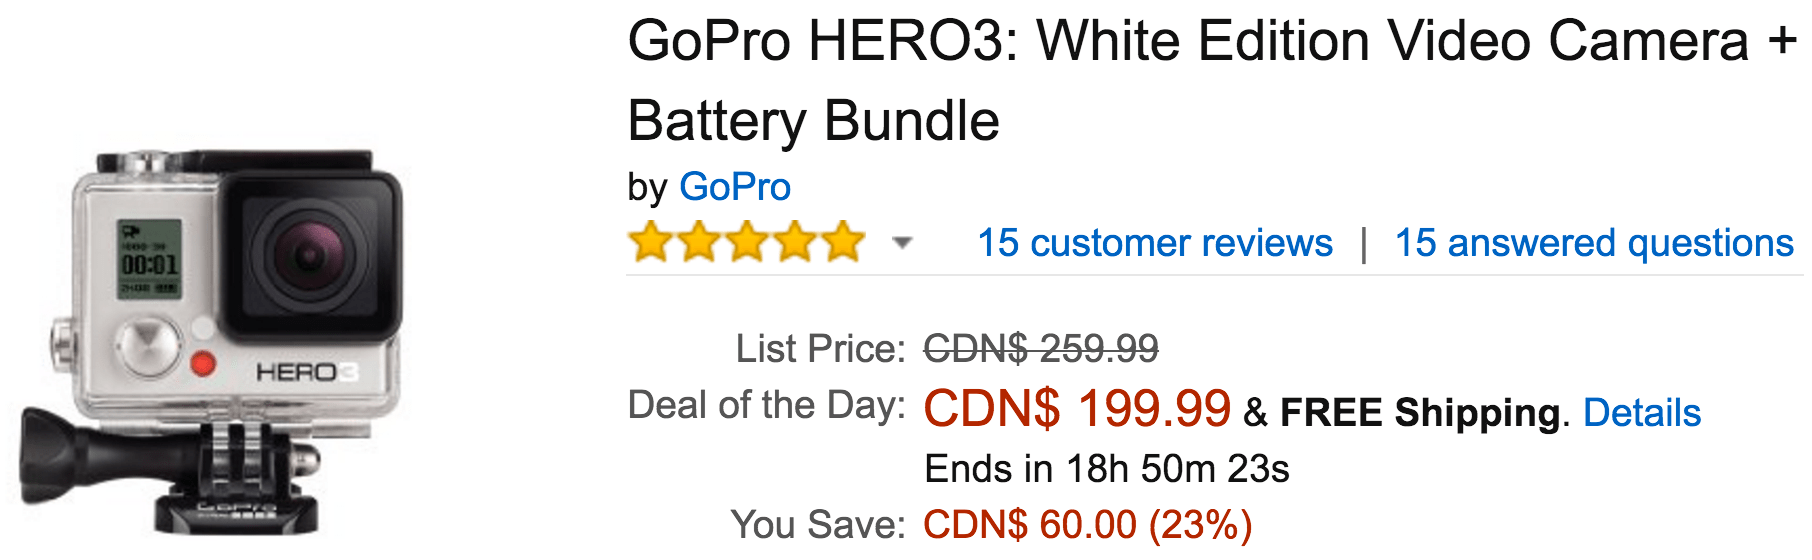Click the camera lens in product photo
This screenshot has height=560, width=1812.
pos(310,255)
